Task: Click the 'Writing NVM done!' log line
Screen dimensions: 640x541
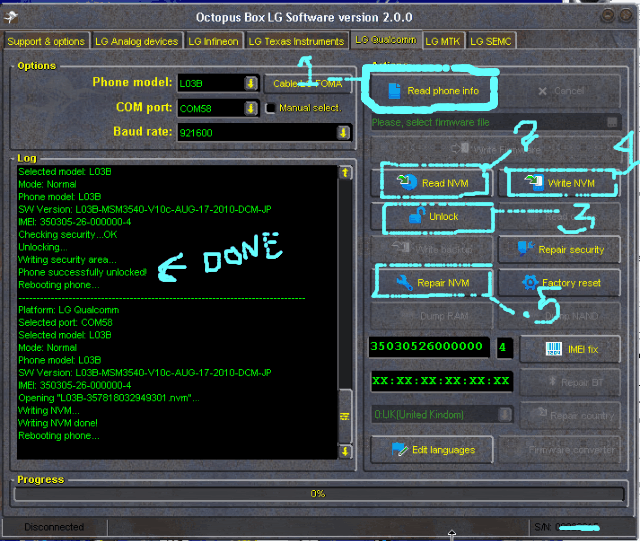Action: click(58, 423)
